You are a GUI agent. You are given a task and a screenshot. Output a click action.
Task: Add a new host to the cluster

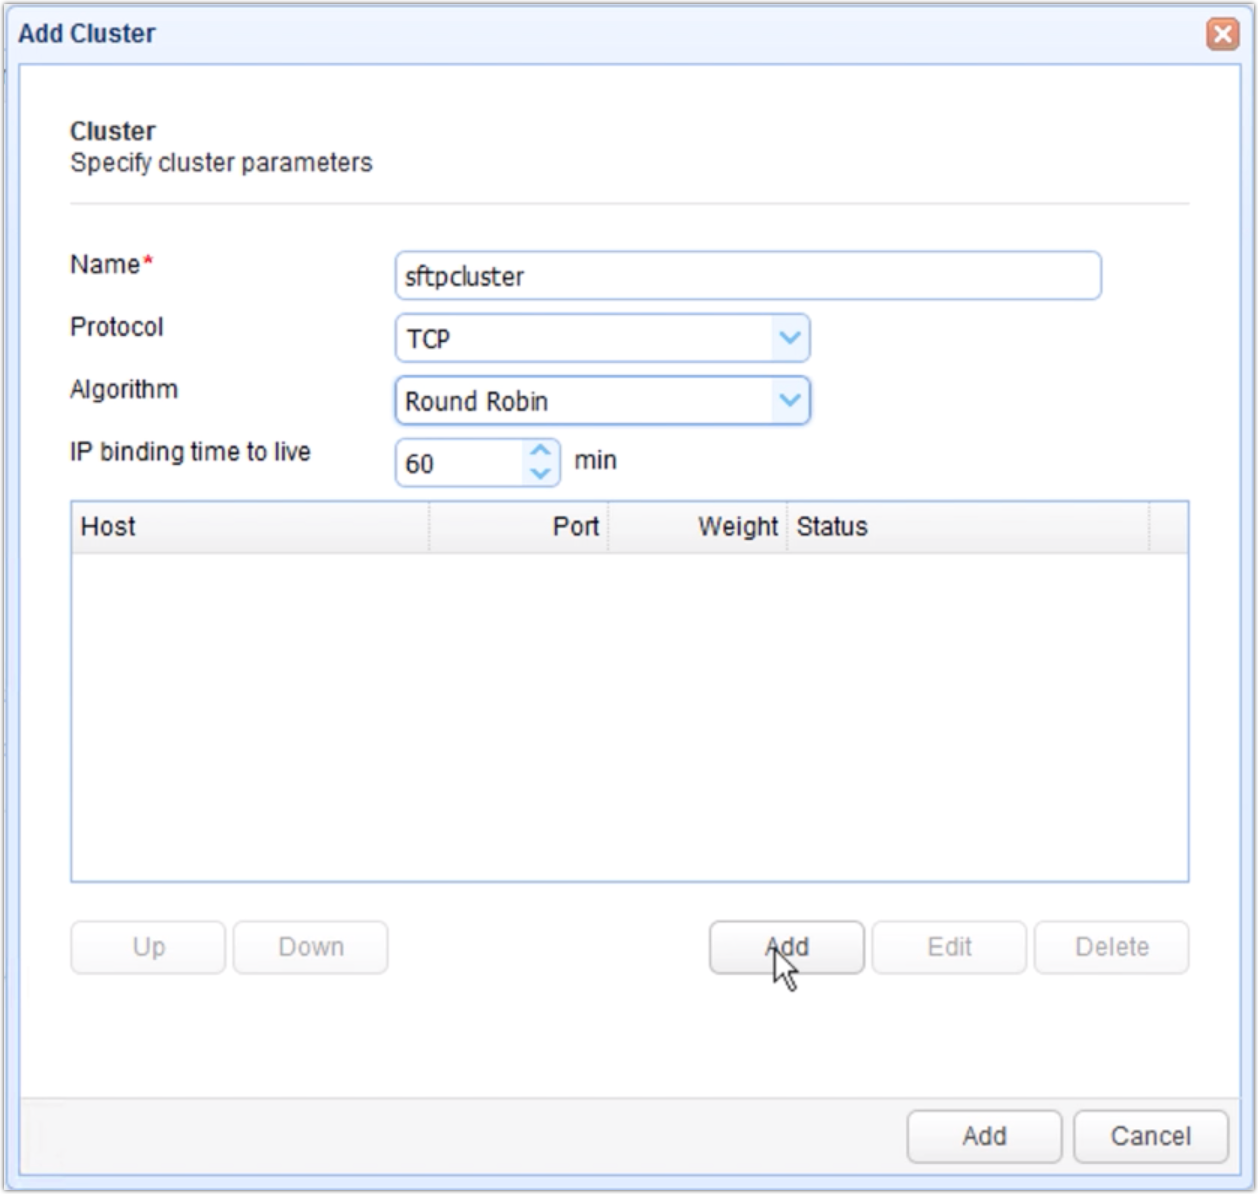[786, 947]
